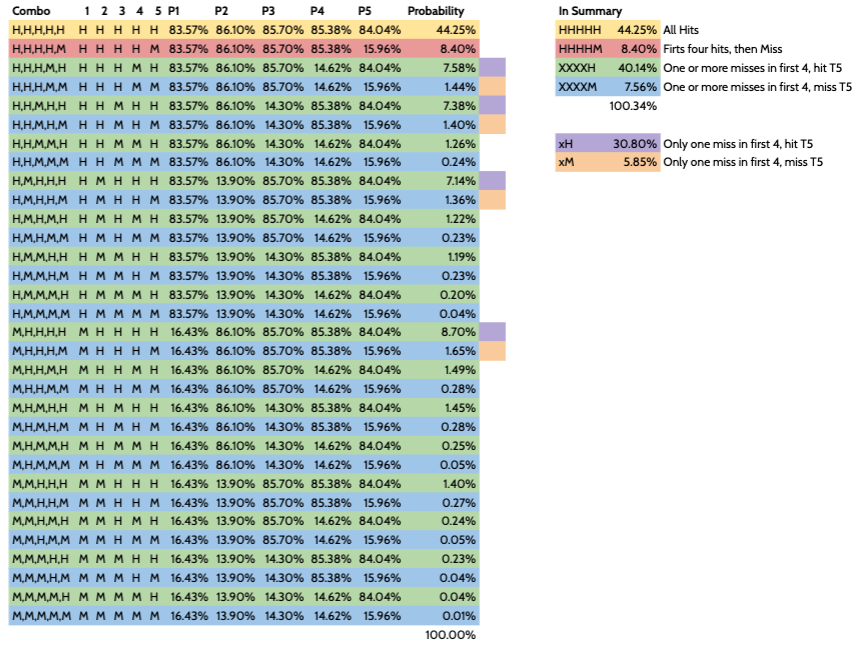Viewport: 858px width, 648px height.
Task: Click the 8.70% probability cell
Action: point(458,333)
